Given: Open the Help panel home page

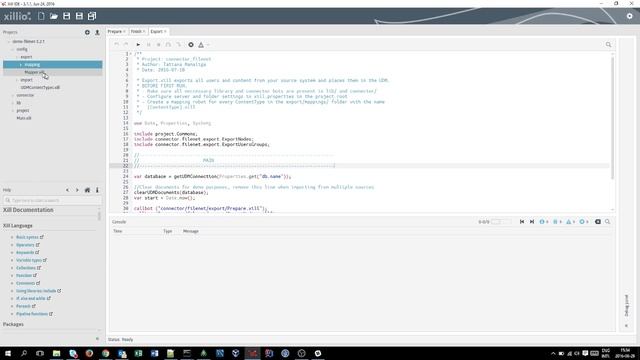Looking at the screenshot, I should (87, 190).
